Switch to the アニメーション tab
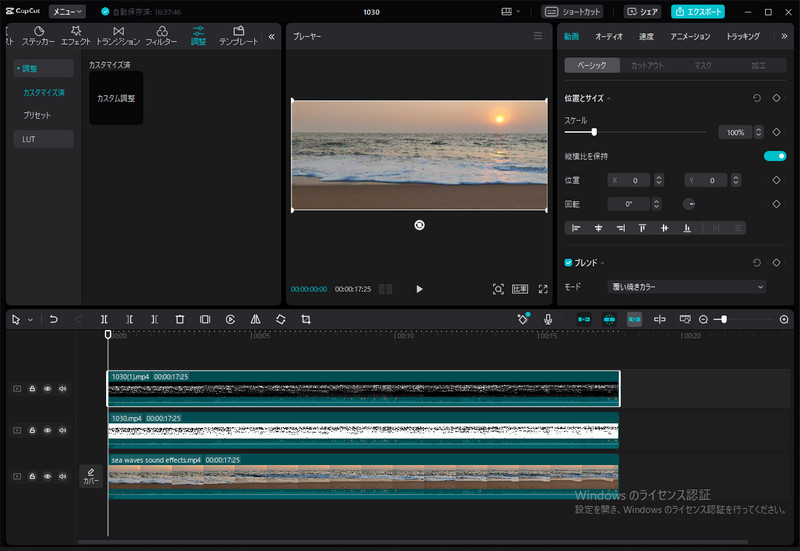The image size is (800, 551). (x=690, y=36)
